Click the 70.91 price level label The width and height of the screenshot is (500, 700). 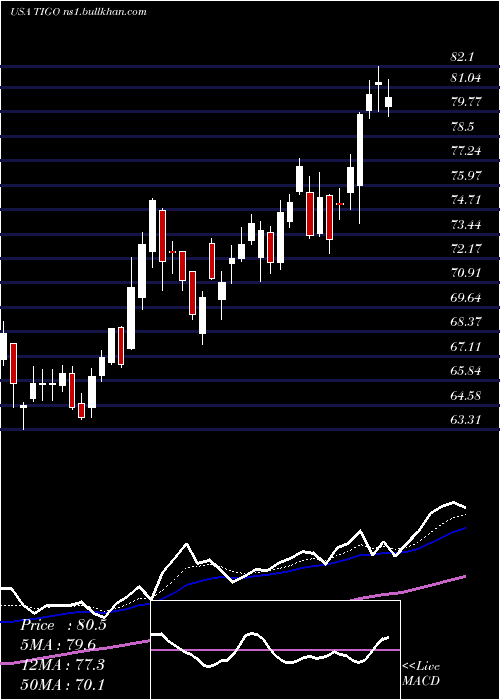[x=466, y=273]
